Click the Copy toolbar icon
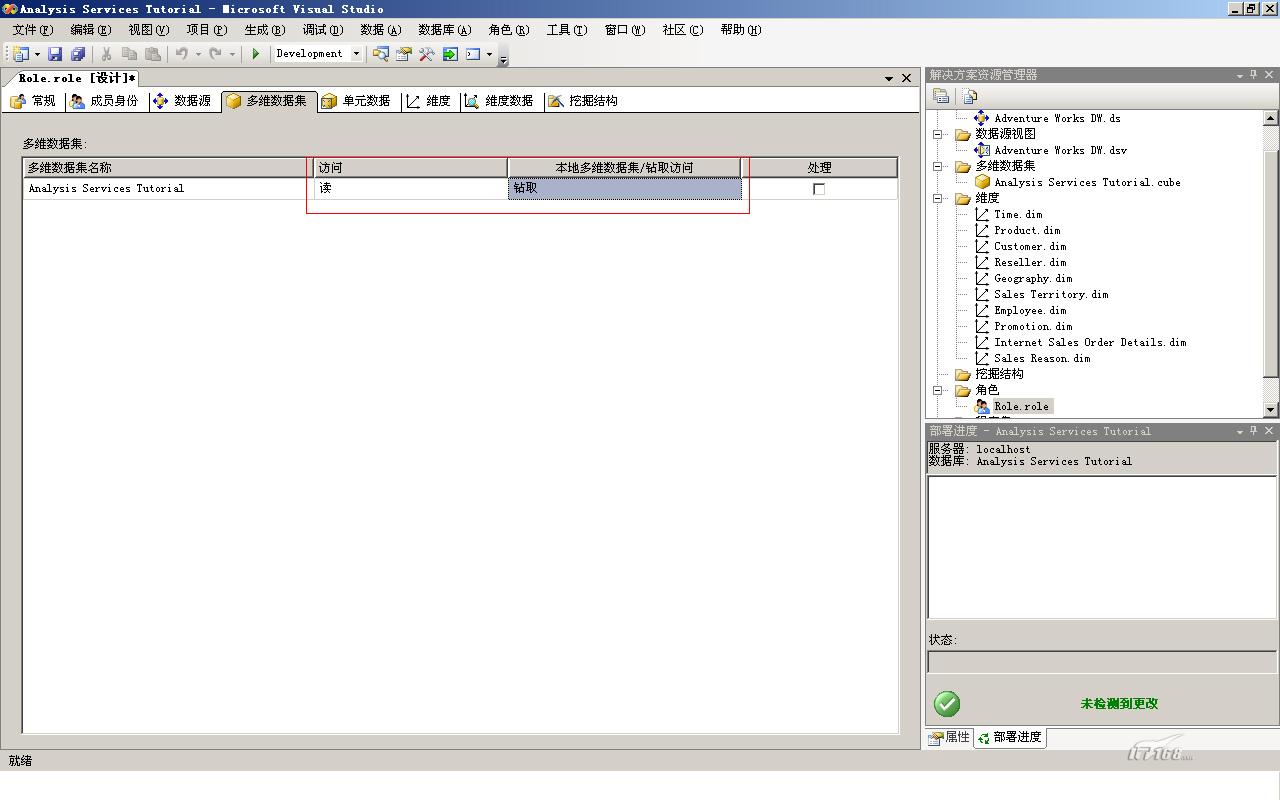The image size is (1280, 800). tap(129, 54)
